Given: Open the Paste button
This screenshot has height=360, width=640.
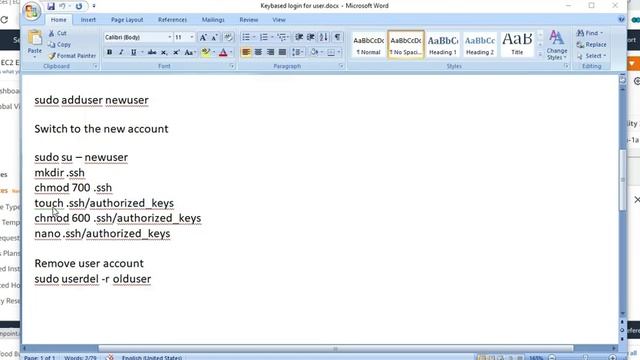Looking at the screenshot, I should pos(35,43).
